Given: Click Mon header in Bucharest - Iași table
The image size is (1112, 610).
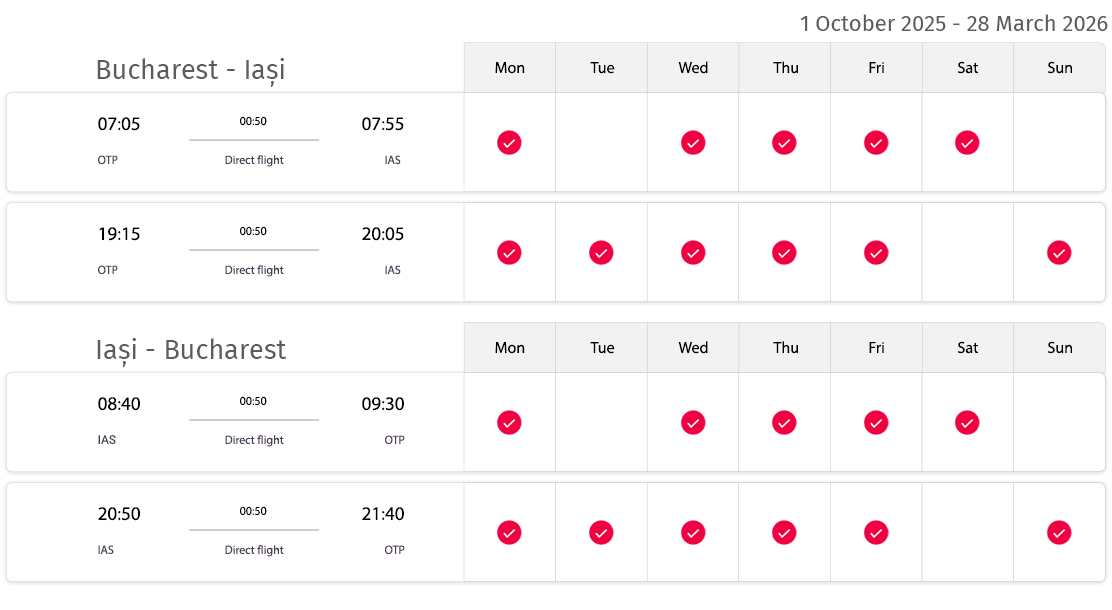Looking at the screenshot, I should click(510, 68).
